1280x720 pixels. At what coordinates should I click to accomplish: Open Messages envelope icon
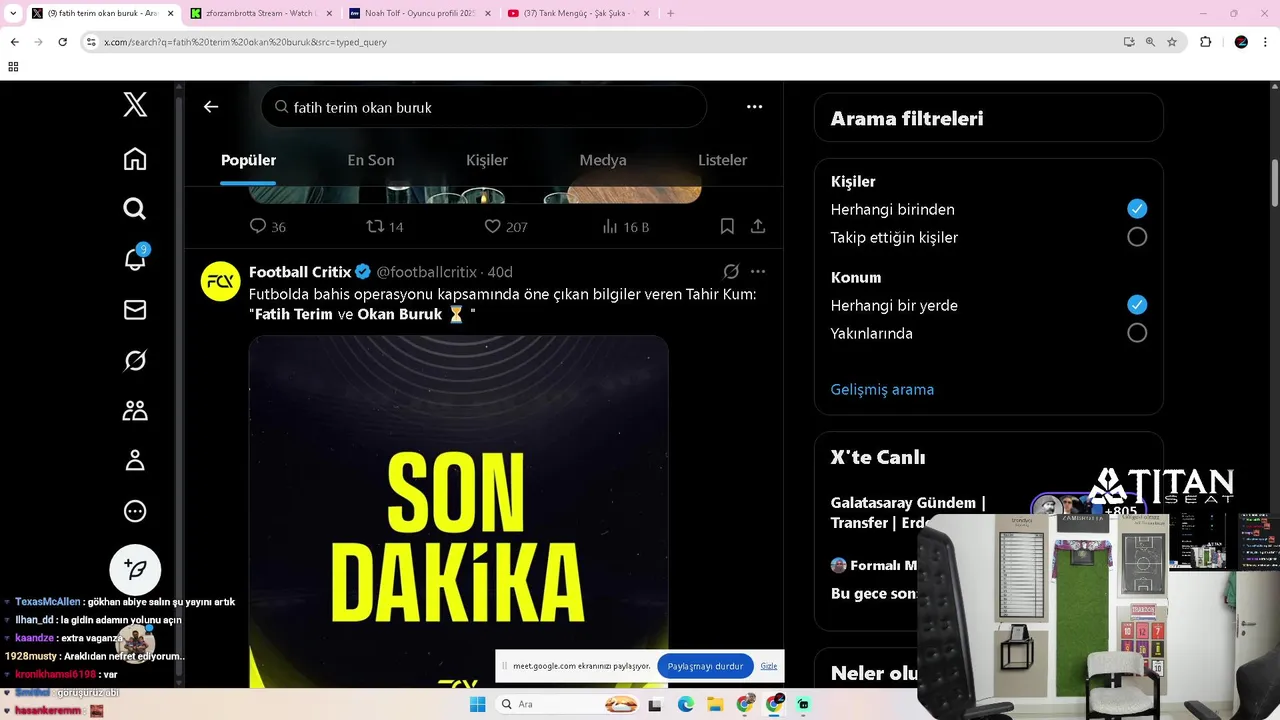pyautogui.click(x=135, y=310)
